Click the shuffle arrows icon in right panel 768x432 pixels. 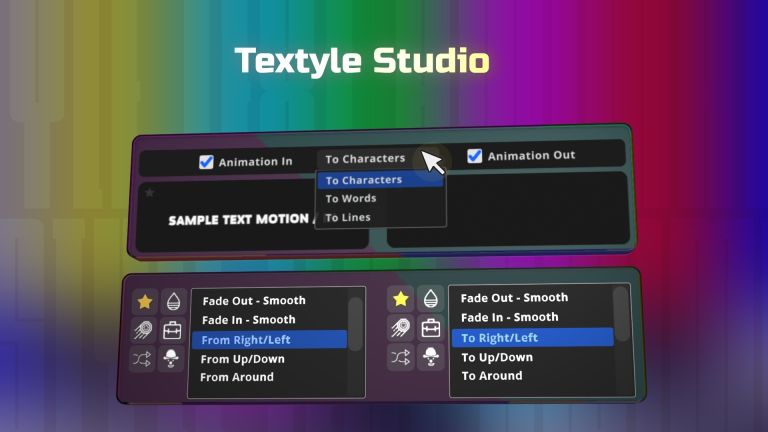coord(401,357)
